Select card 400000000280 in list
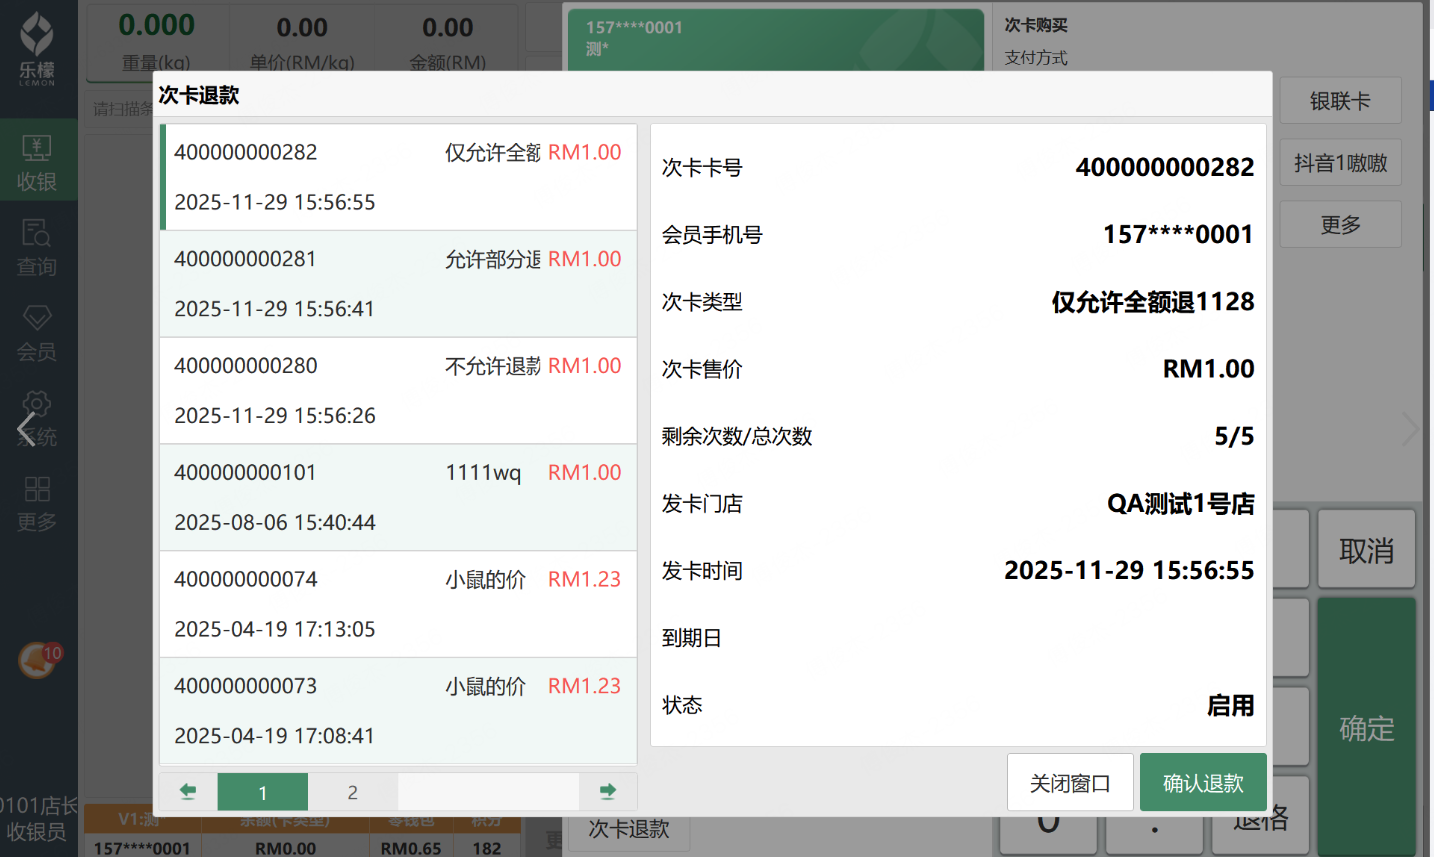The image size is (1434, 857). [398, 391]
